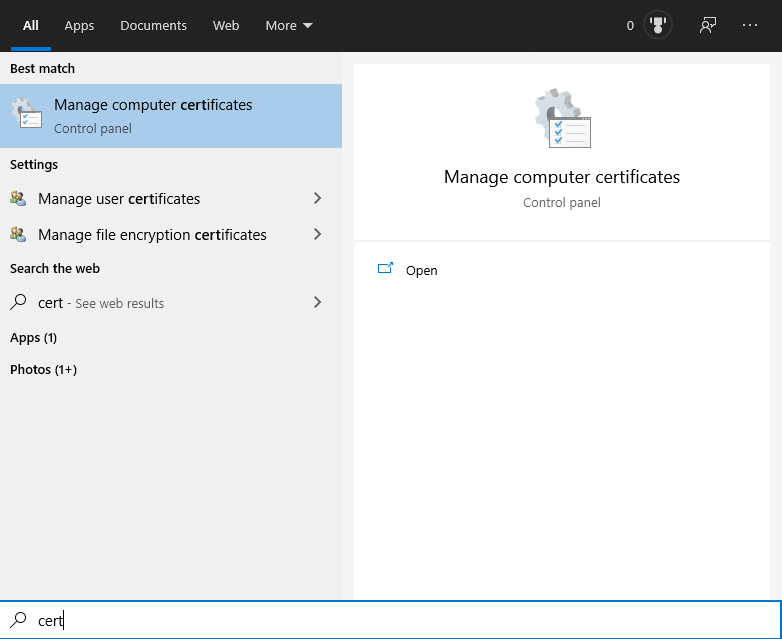Screen dimensions: 782x639
Task: Open Manage user certificates setting
Action: pyautogui.click(x=171, y=199)
